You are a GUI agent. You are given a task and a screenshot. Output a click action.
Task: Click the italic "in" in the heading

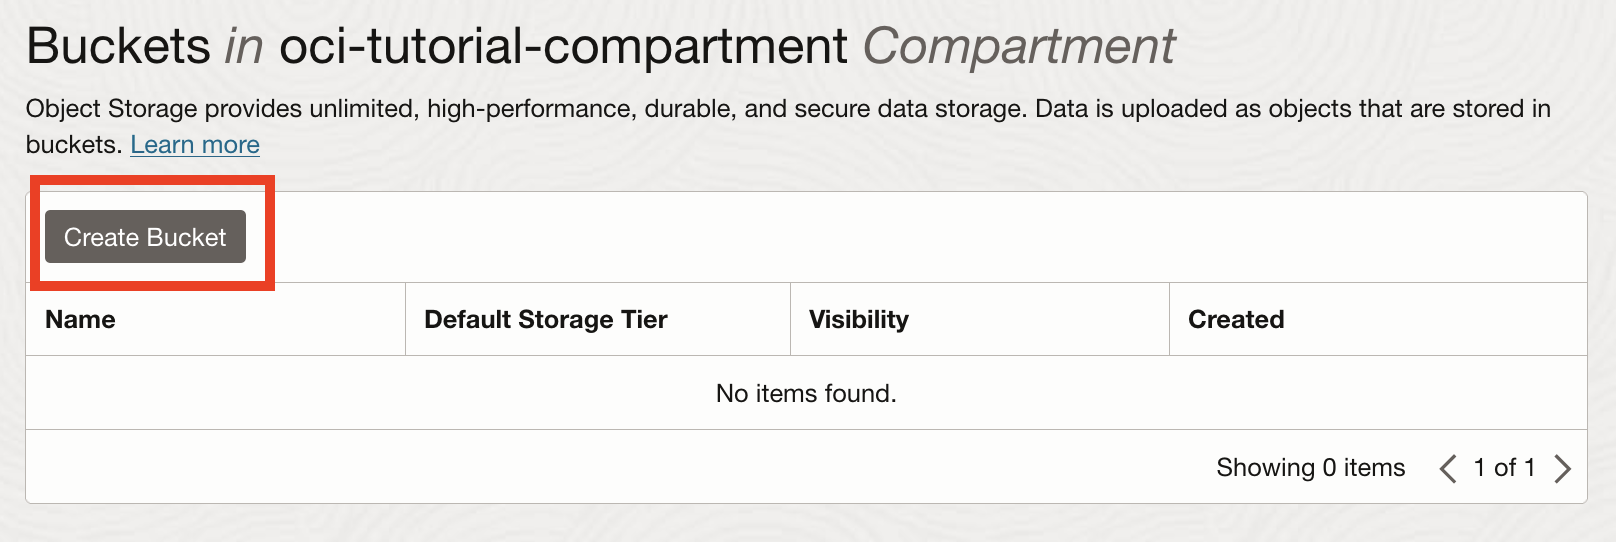click(x=244, y=47)
